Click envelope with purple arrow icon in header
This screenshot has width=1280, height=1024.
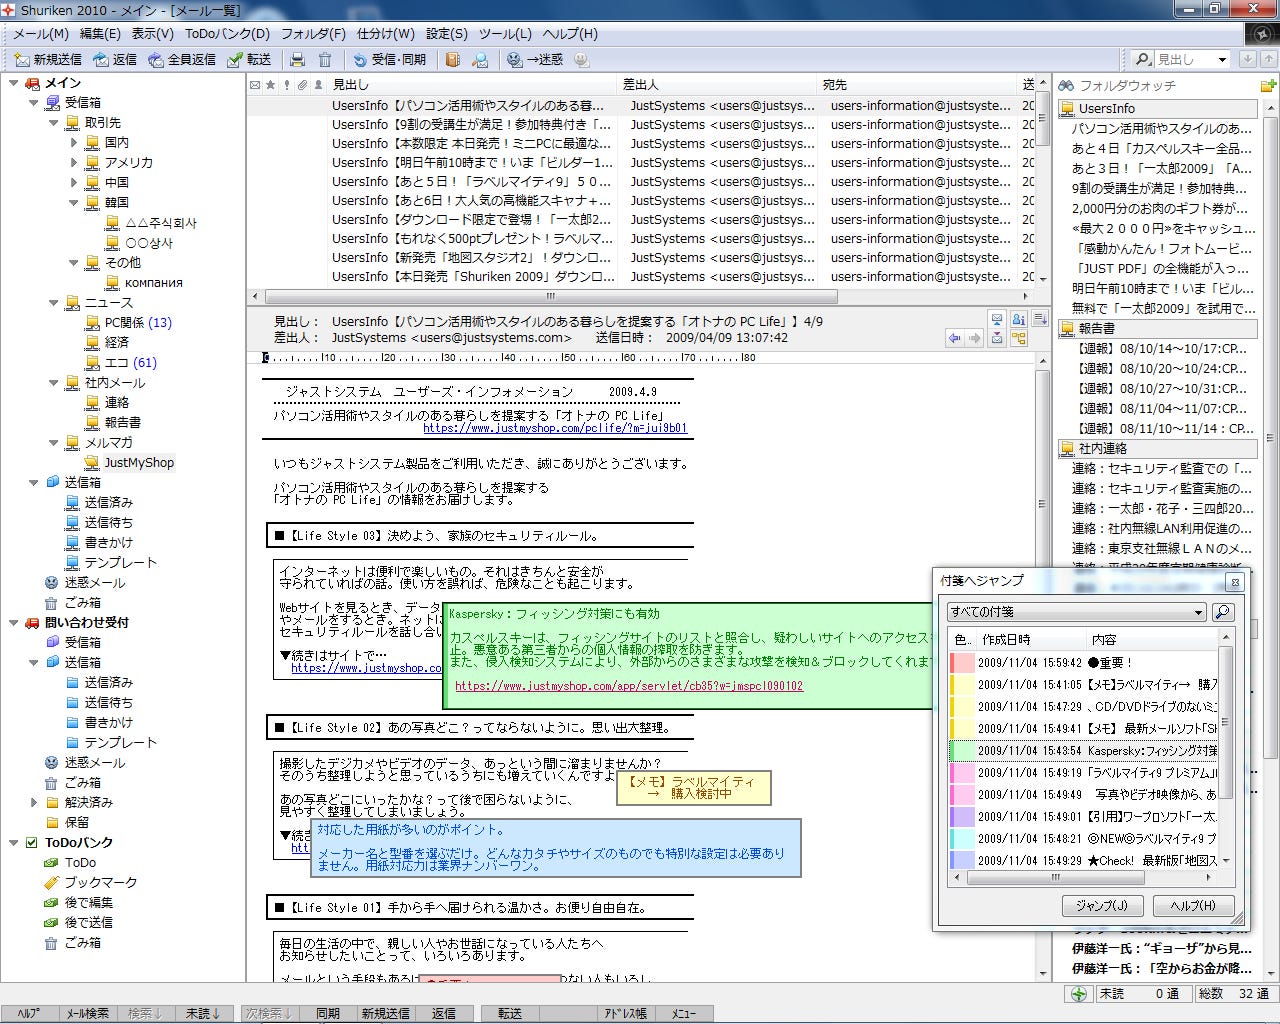tap(997, 339)
